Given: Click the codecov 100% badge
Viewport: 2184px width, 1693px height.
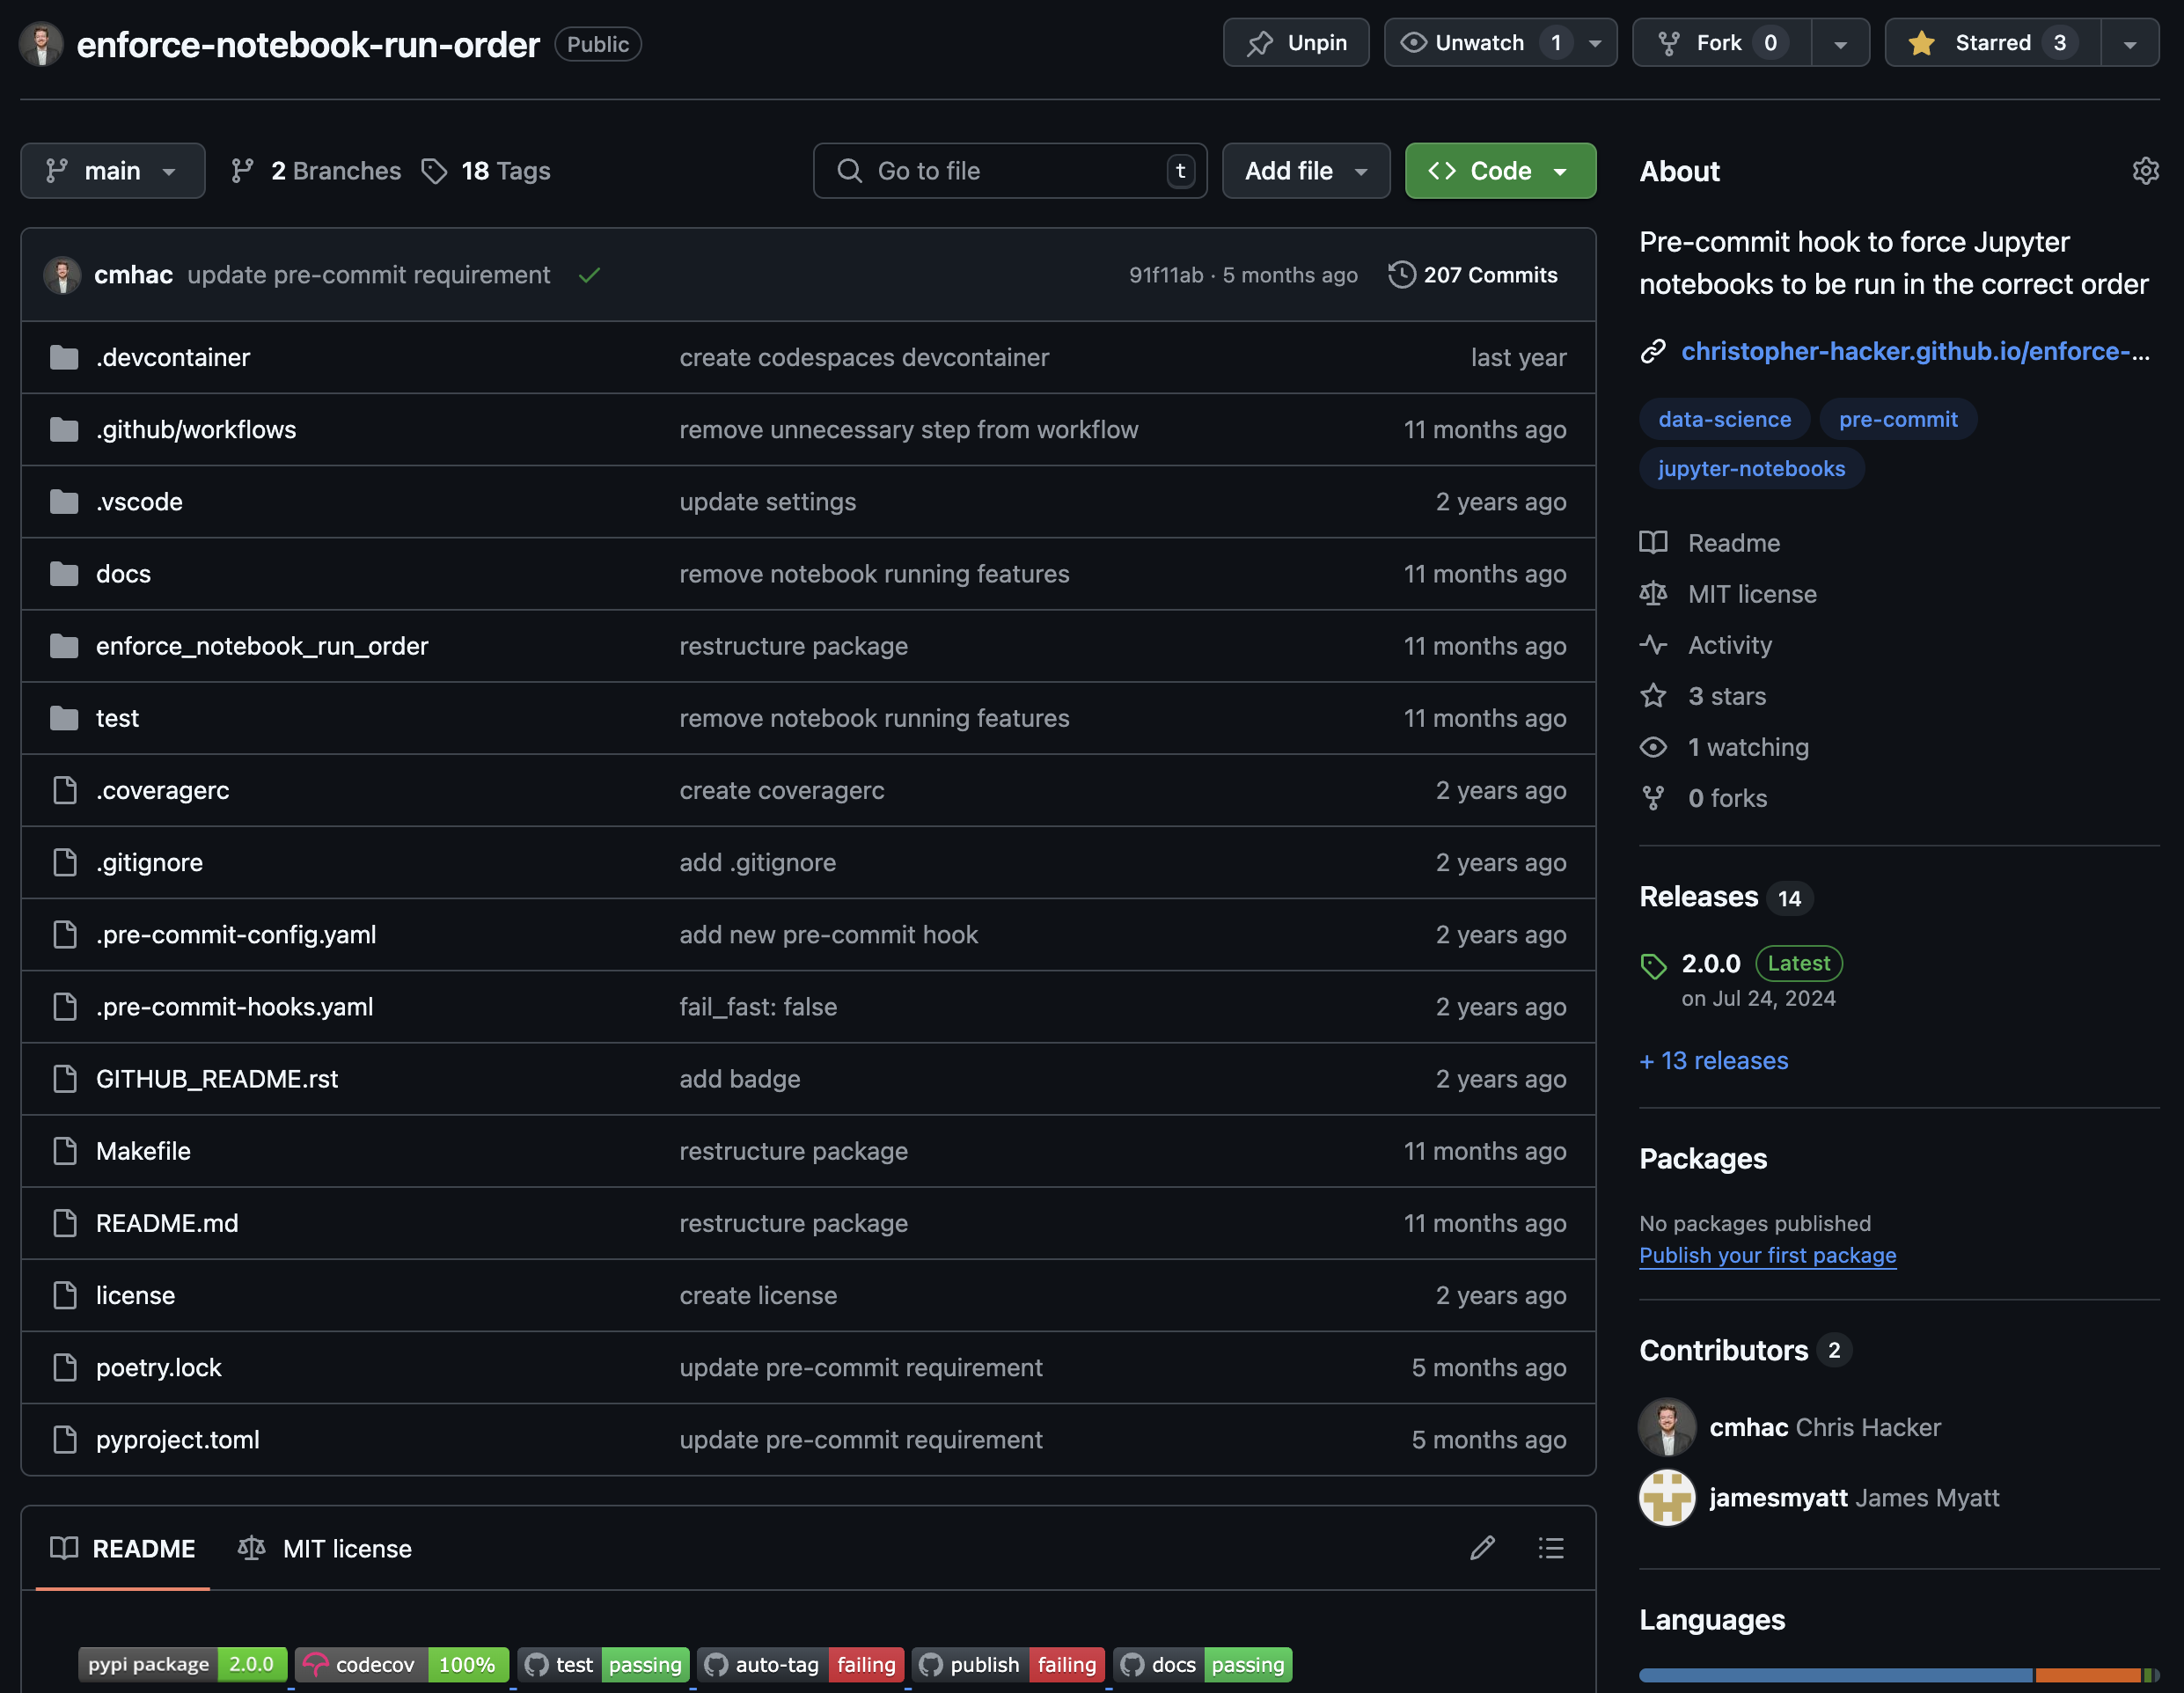Looking at the screenshot, I should point(402,1664).
